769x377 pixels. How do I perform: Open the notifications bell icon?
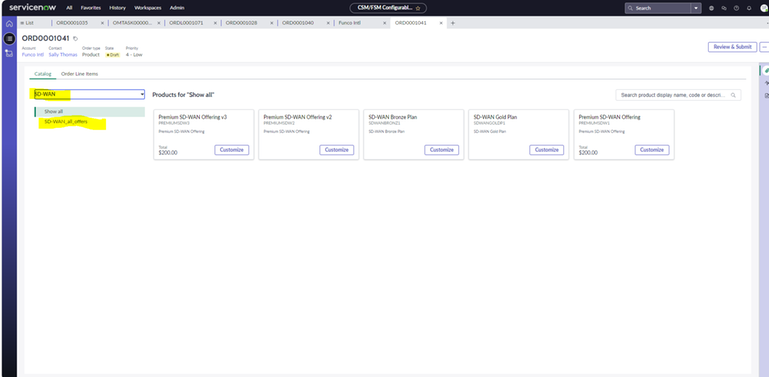pos(749,8)
